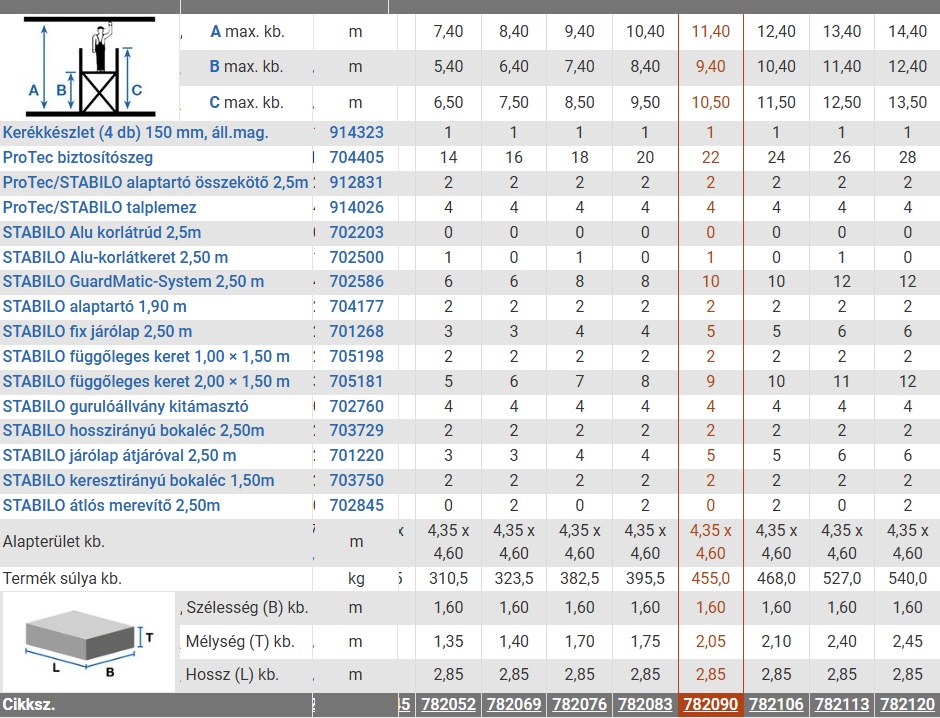Select the B max value 5,40
940x718 pixels.
[x=448, y=67]
